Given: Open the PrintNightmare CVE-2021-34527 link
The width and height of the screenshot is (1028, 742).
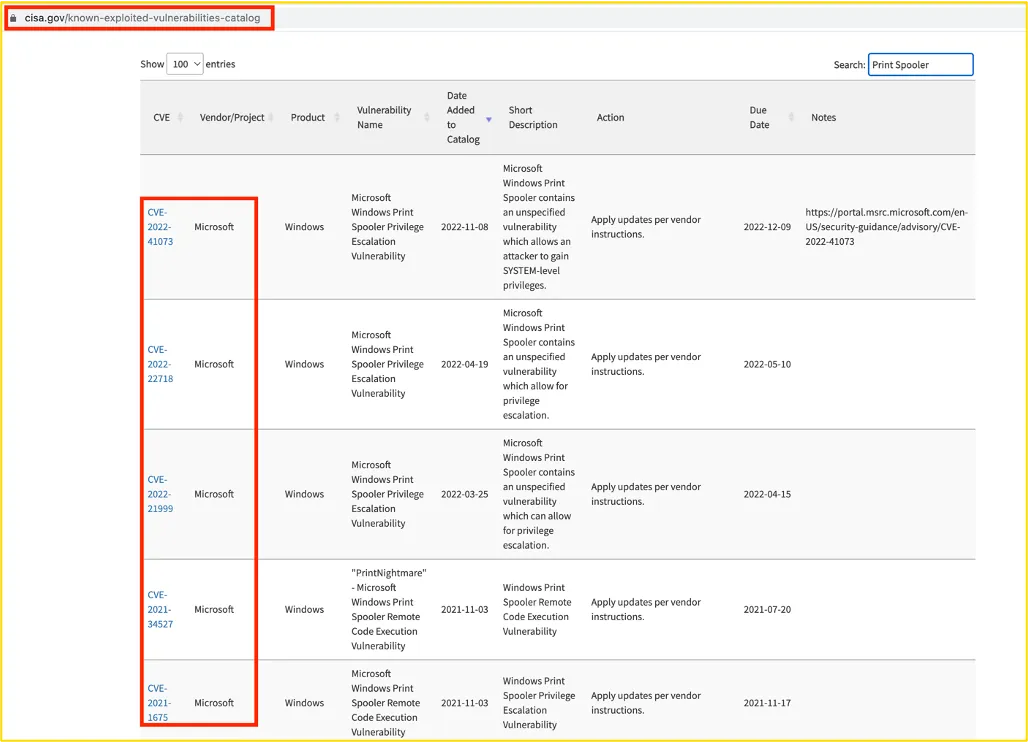Looking at the screenshot, I should pyautogui.click(x=160, y=609).
